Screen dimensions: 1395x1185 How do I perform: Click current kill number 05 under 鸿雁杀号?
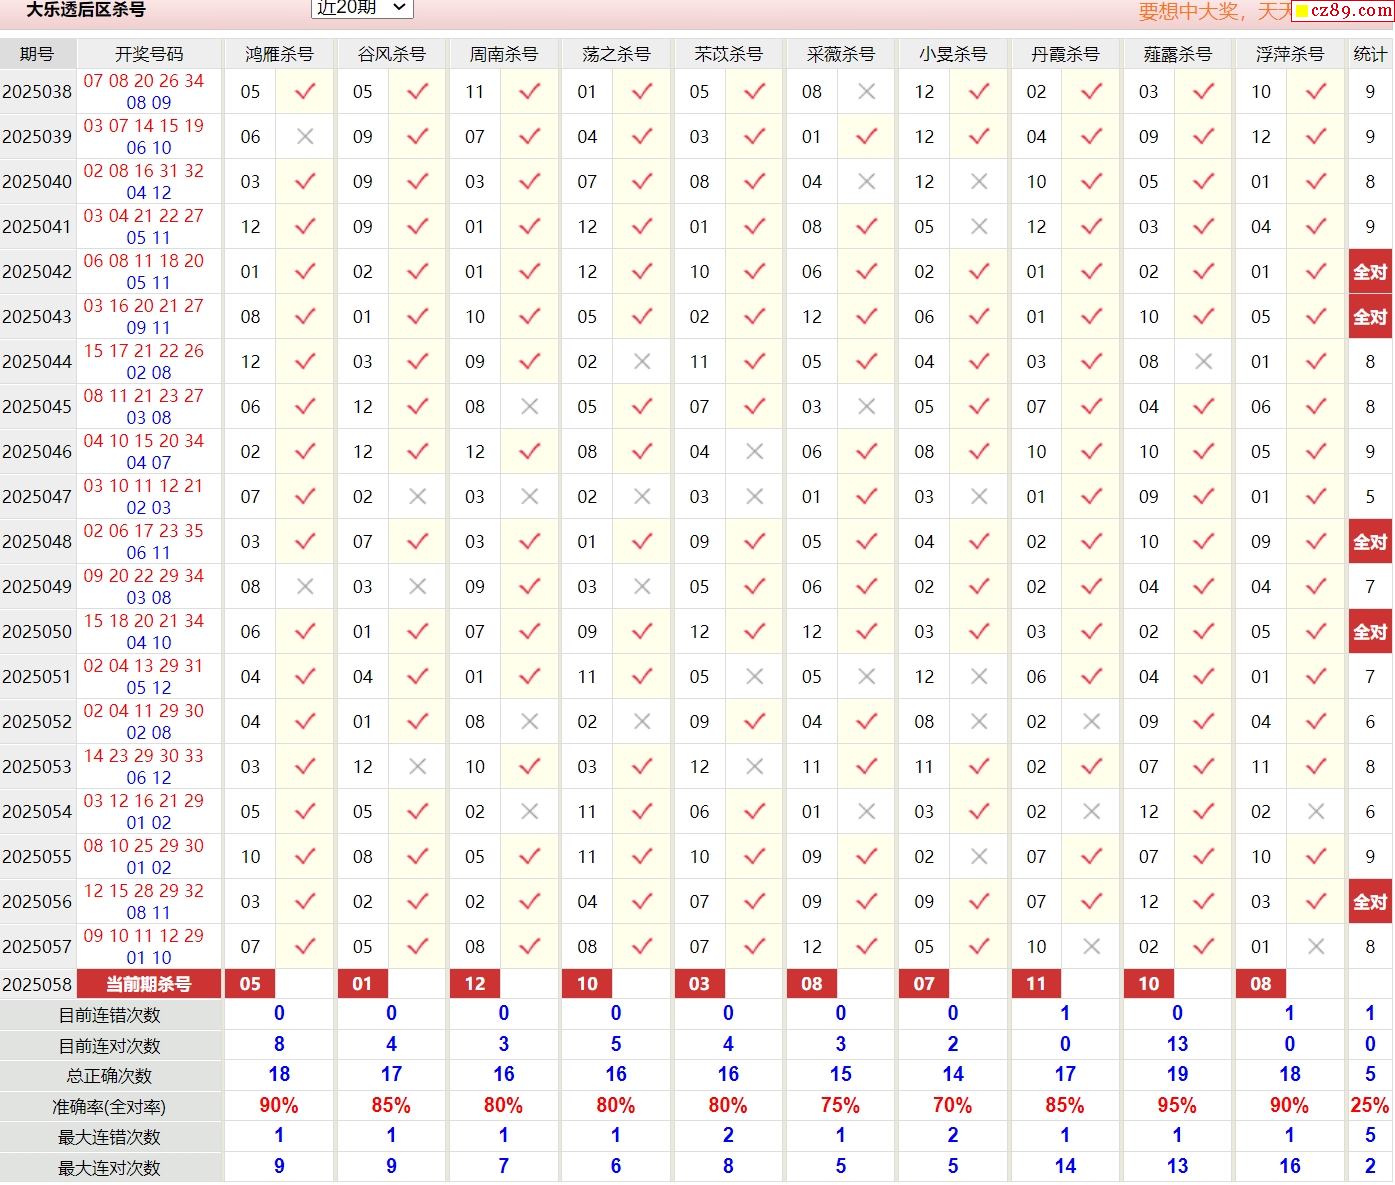250,984
